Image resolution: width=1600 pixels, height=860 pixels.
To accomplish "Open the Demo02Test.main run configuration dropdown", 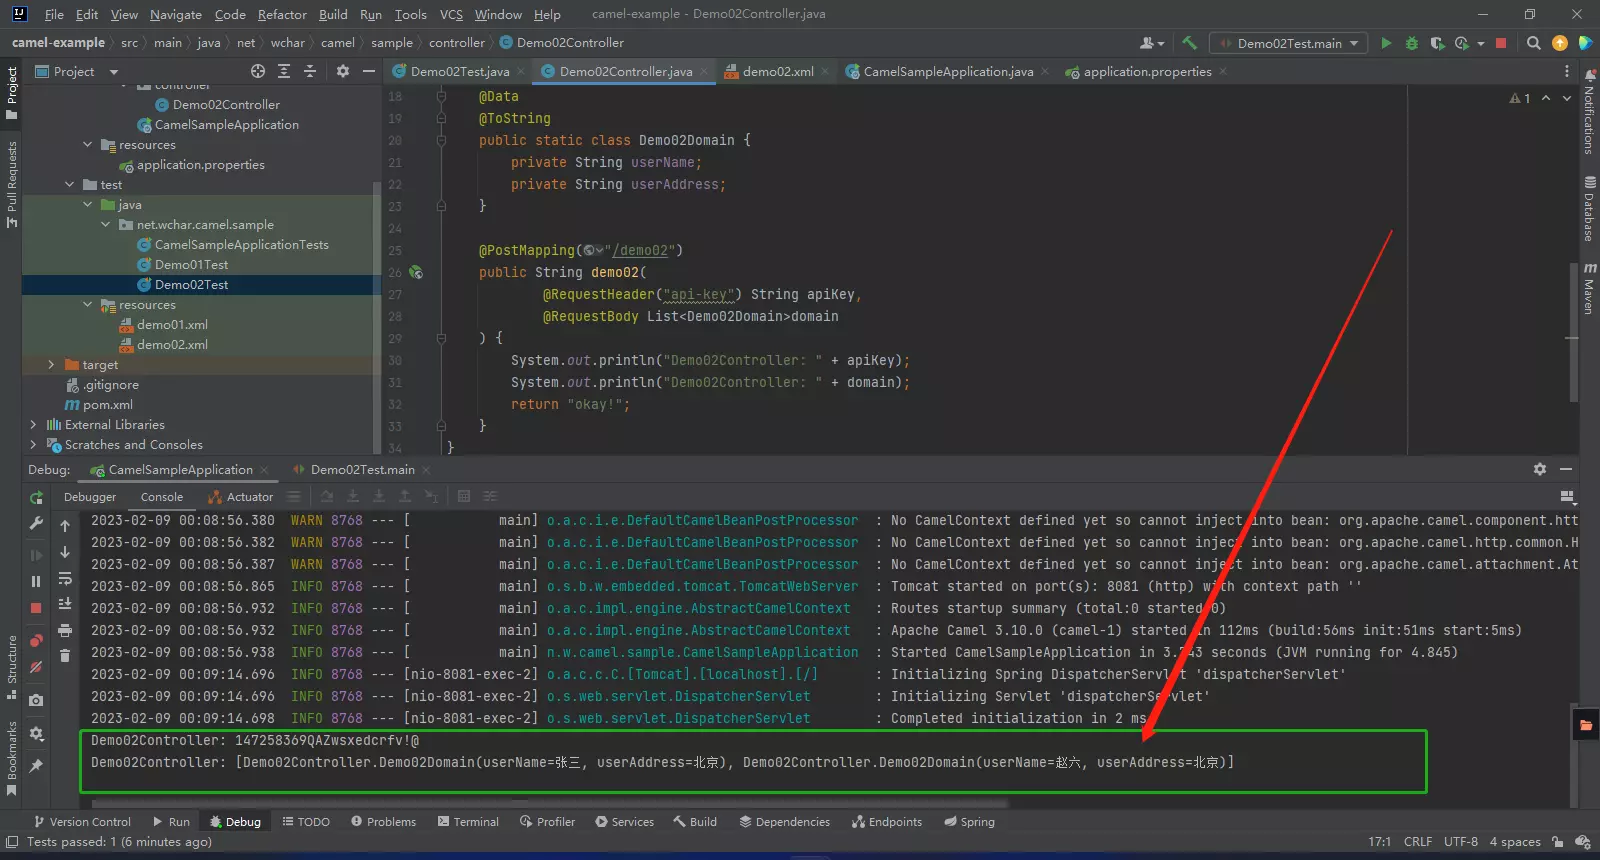I will pyautogui.click(x=1289, y=43).
